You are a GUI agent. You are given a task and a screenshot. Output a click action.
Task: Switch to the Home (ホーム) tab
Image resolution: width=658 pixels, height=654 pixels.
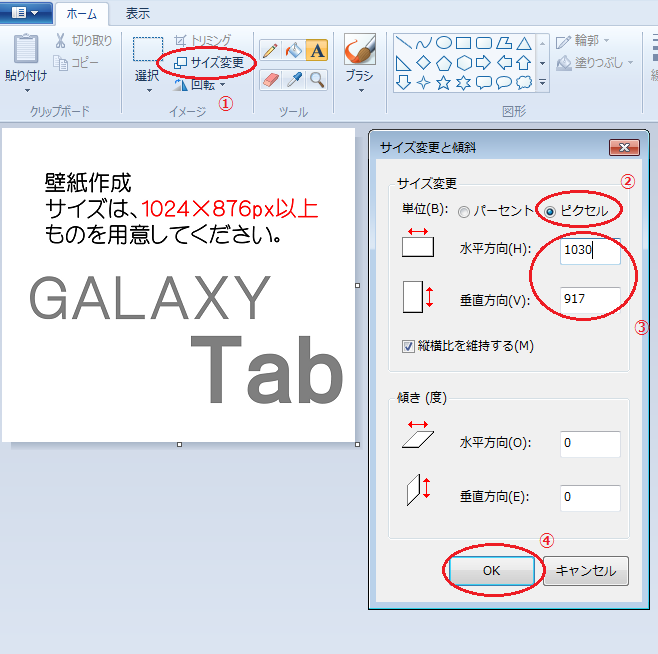(81, 14)
